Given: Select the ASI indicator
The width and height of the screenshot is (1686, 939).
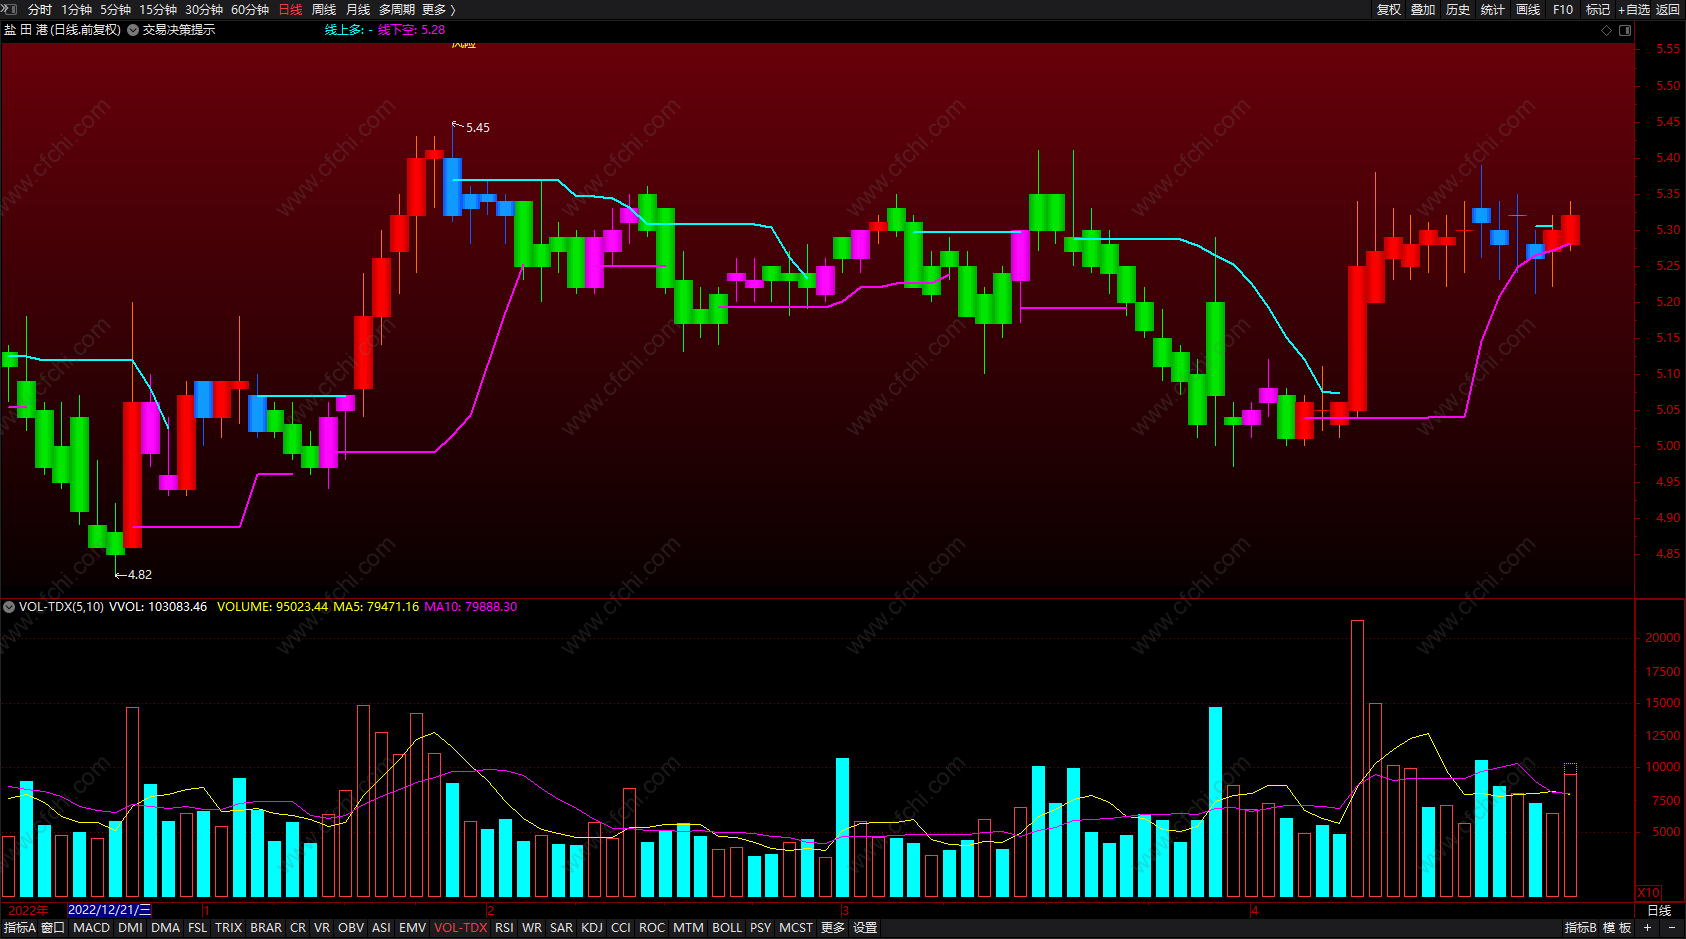Looking at the screenshot, I should coord(381,928).
